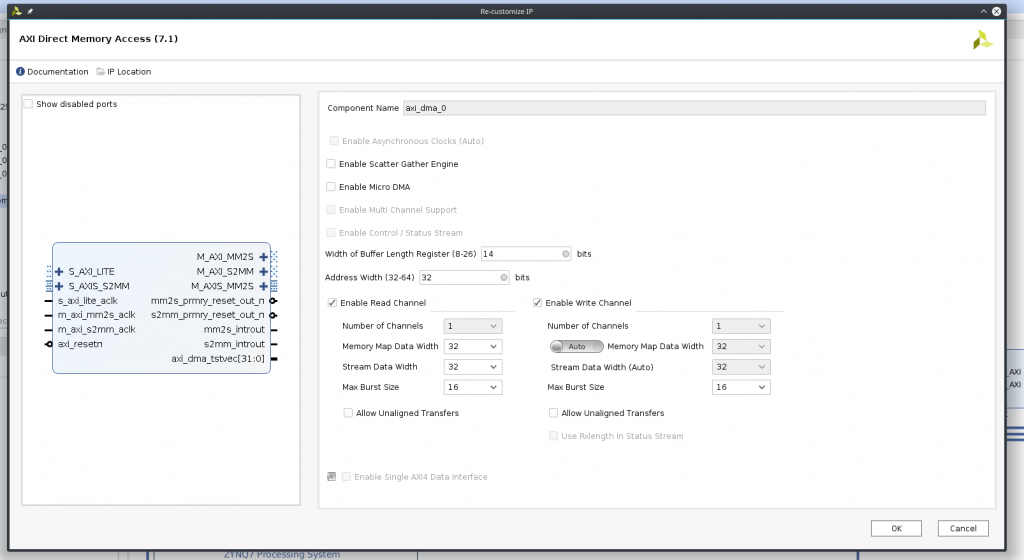Click the IP Location folder icon

tap(101, 72)
